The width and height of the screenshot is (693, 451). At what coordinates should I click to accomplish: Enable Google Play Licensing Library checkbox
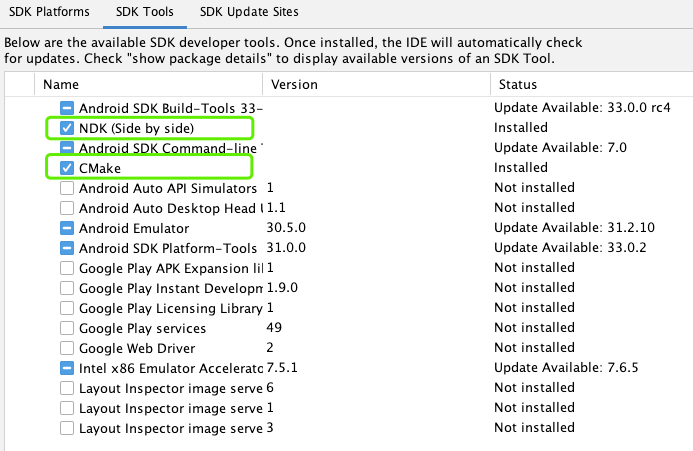tap(67, 308)
